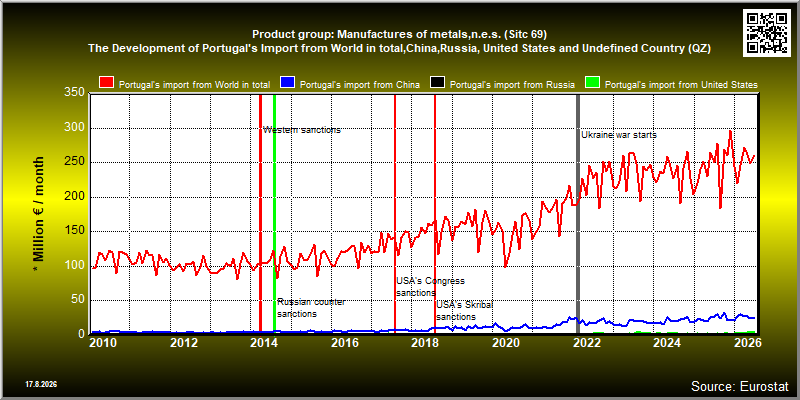The image size is (800, 400).
Task: Click the 'USA's Skribal sanctions' annotation
Action: pos(465,311)
